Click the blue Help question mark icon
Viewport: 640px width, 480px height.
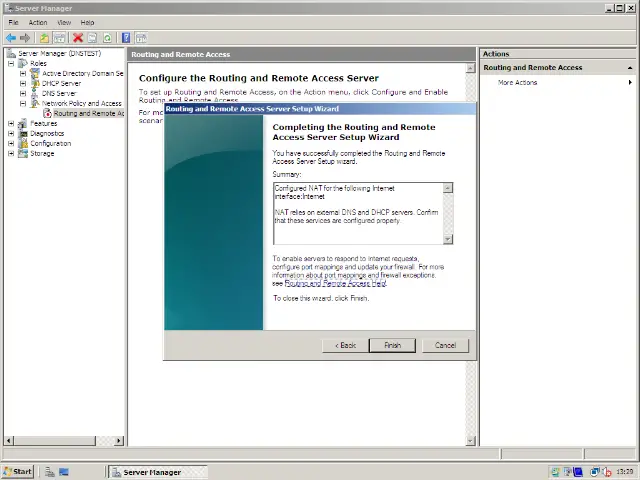click(126, 38)
